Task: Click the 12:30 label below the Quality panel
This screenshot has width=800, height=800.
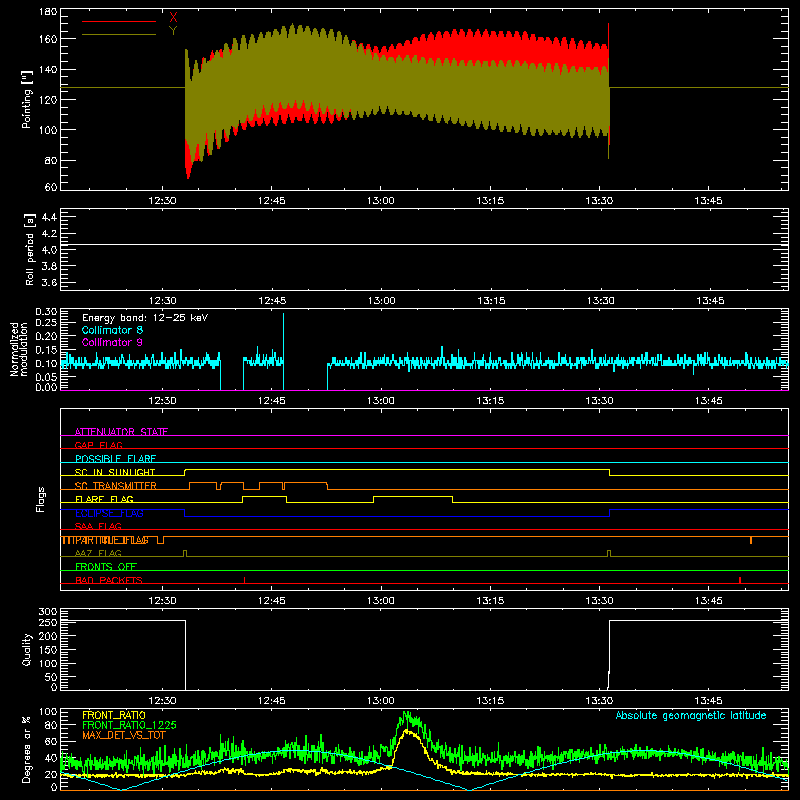Action: 162,701
